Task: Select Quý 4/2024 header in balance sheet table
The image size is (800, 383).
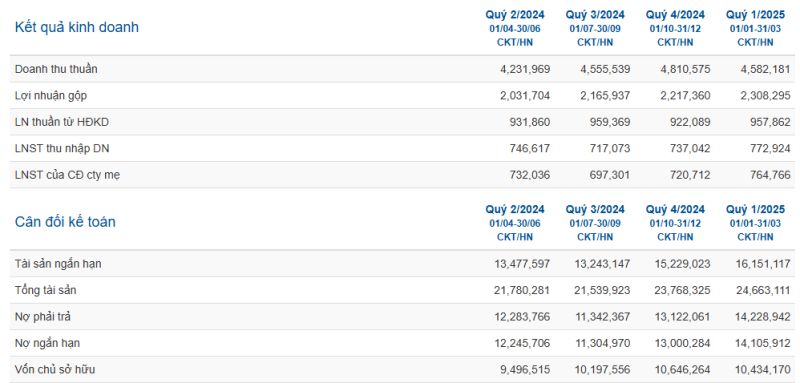Action: 675,209
